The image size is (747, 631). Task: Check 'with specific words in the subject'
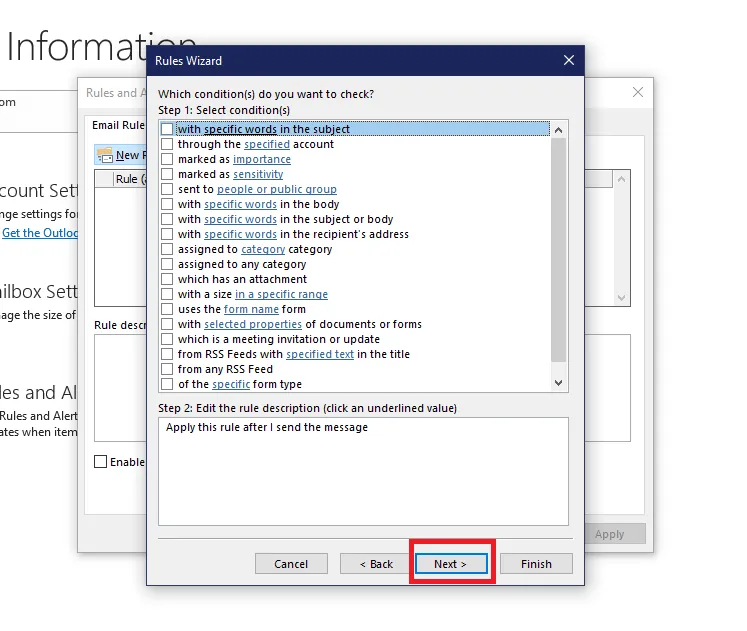point(167,129)
